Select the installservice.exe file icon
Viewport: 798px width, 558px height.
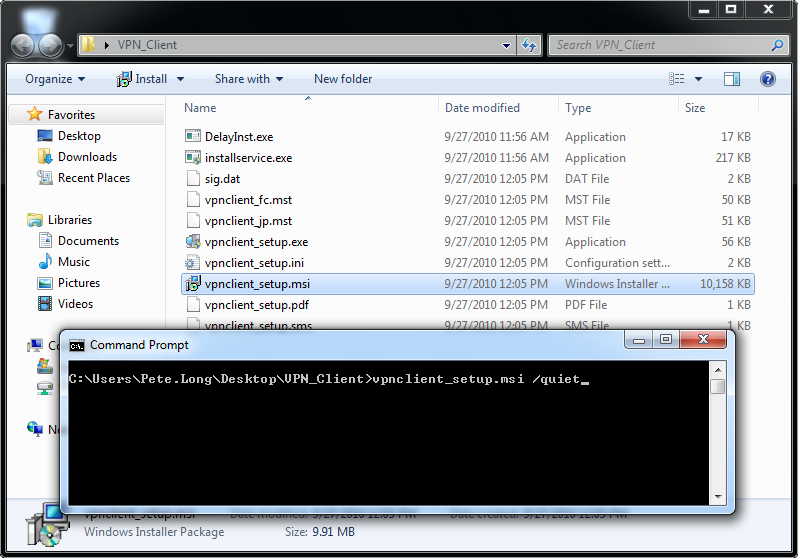click(x=193, y=157)
